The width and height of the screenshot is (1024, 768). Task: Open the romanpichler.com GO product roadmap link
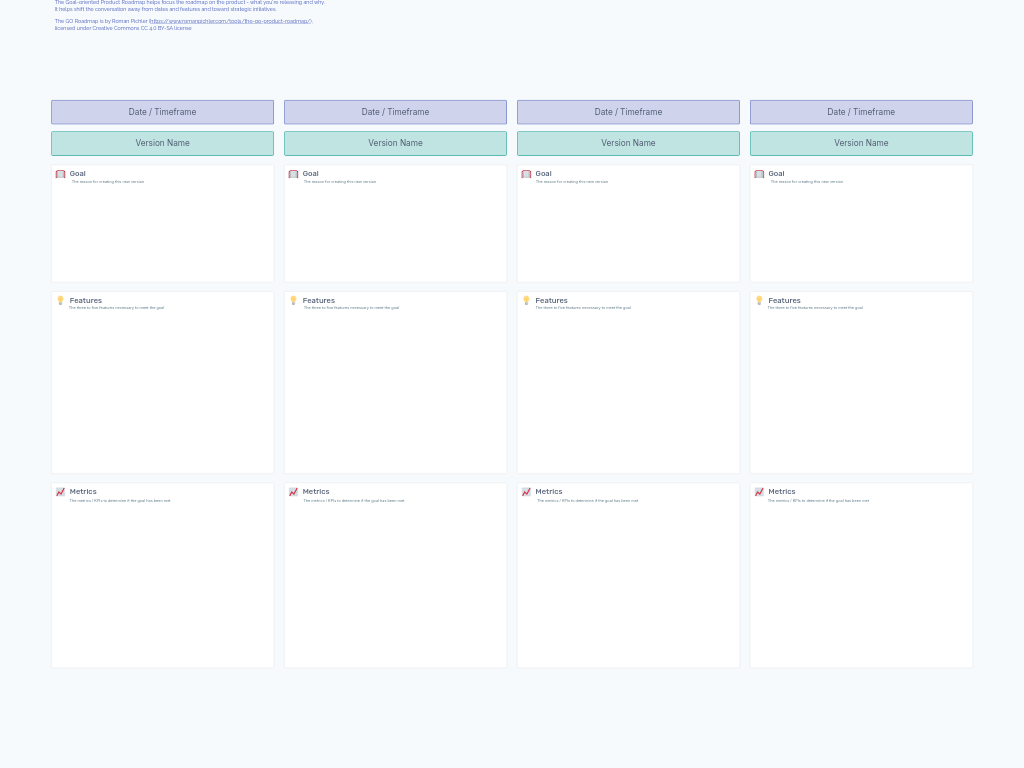coord(231,21)
